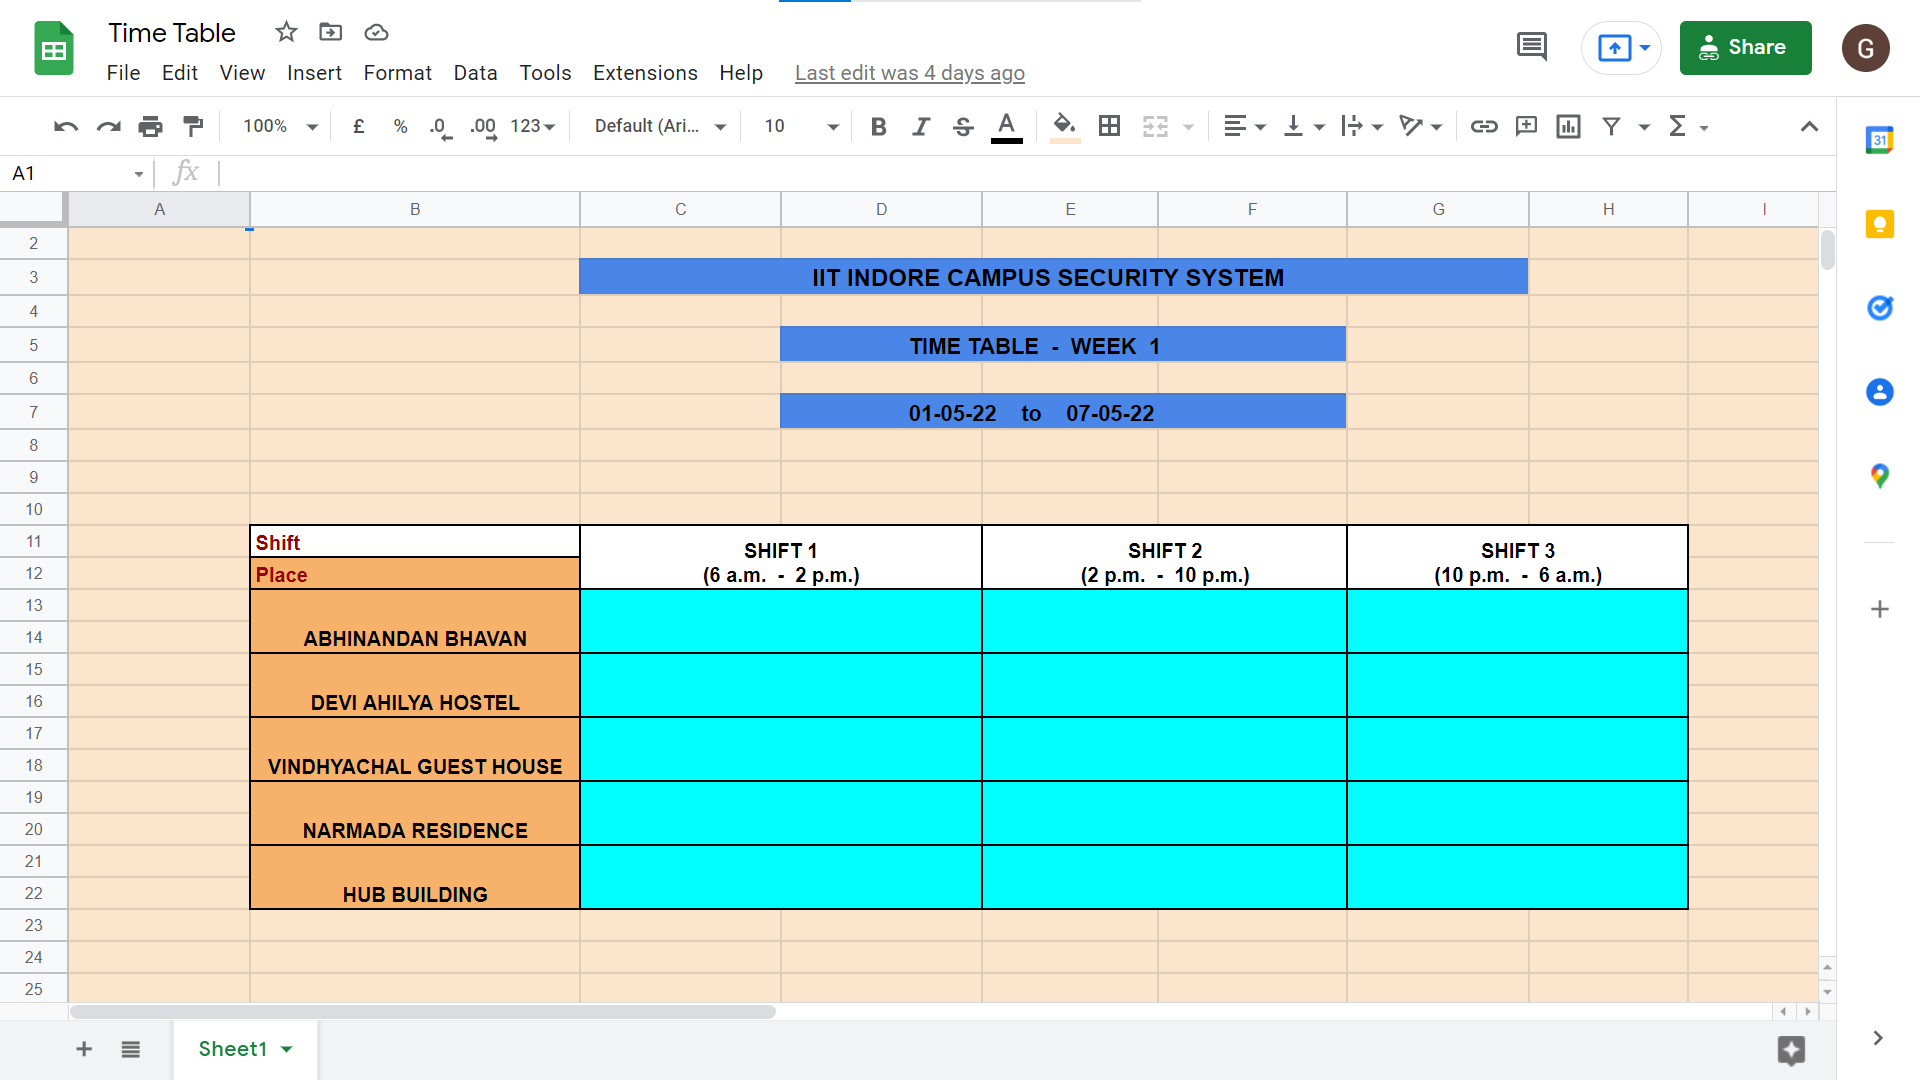Open the 'Last edit was 4 days ago' link
The width and height of the screenshot is (1920, 1080).
click(x=909, y=73)
